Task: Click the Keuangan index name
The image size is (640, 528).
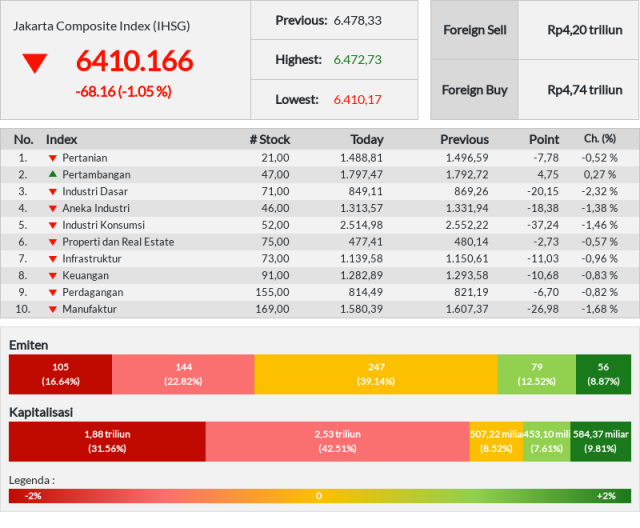Action: pyautogui.click(x=86, y=276)
